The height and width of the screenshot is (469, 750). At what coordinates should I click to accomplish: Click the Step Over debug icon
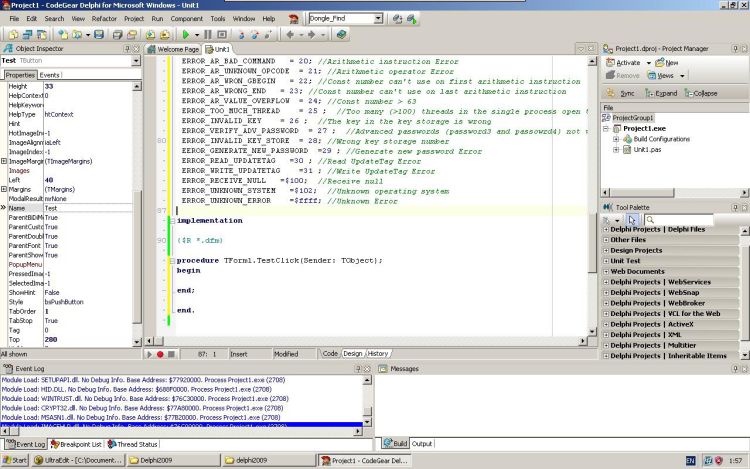coord(254,34)
